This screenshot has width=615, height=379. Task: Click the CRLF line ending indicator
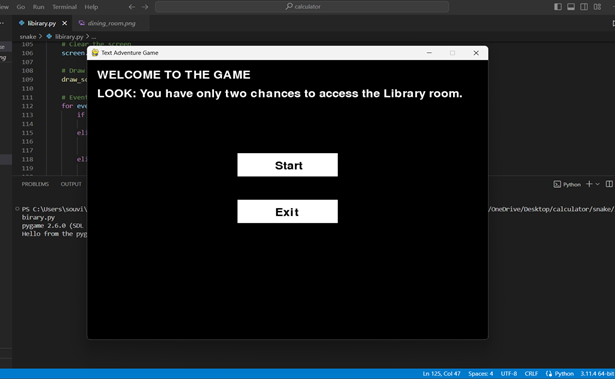point(531,374)
